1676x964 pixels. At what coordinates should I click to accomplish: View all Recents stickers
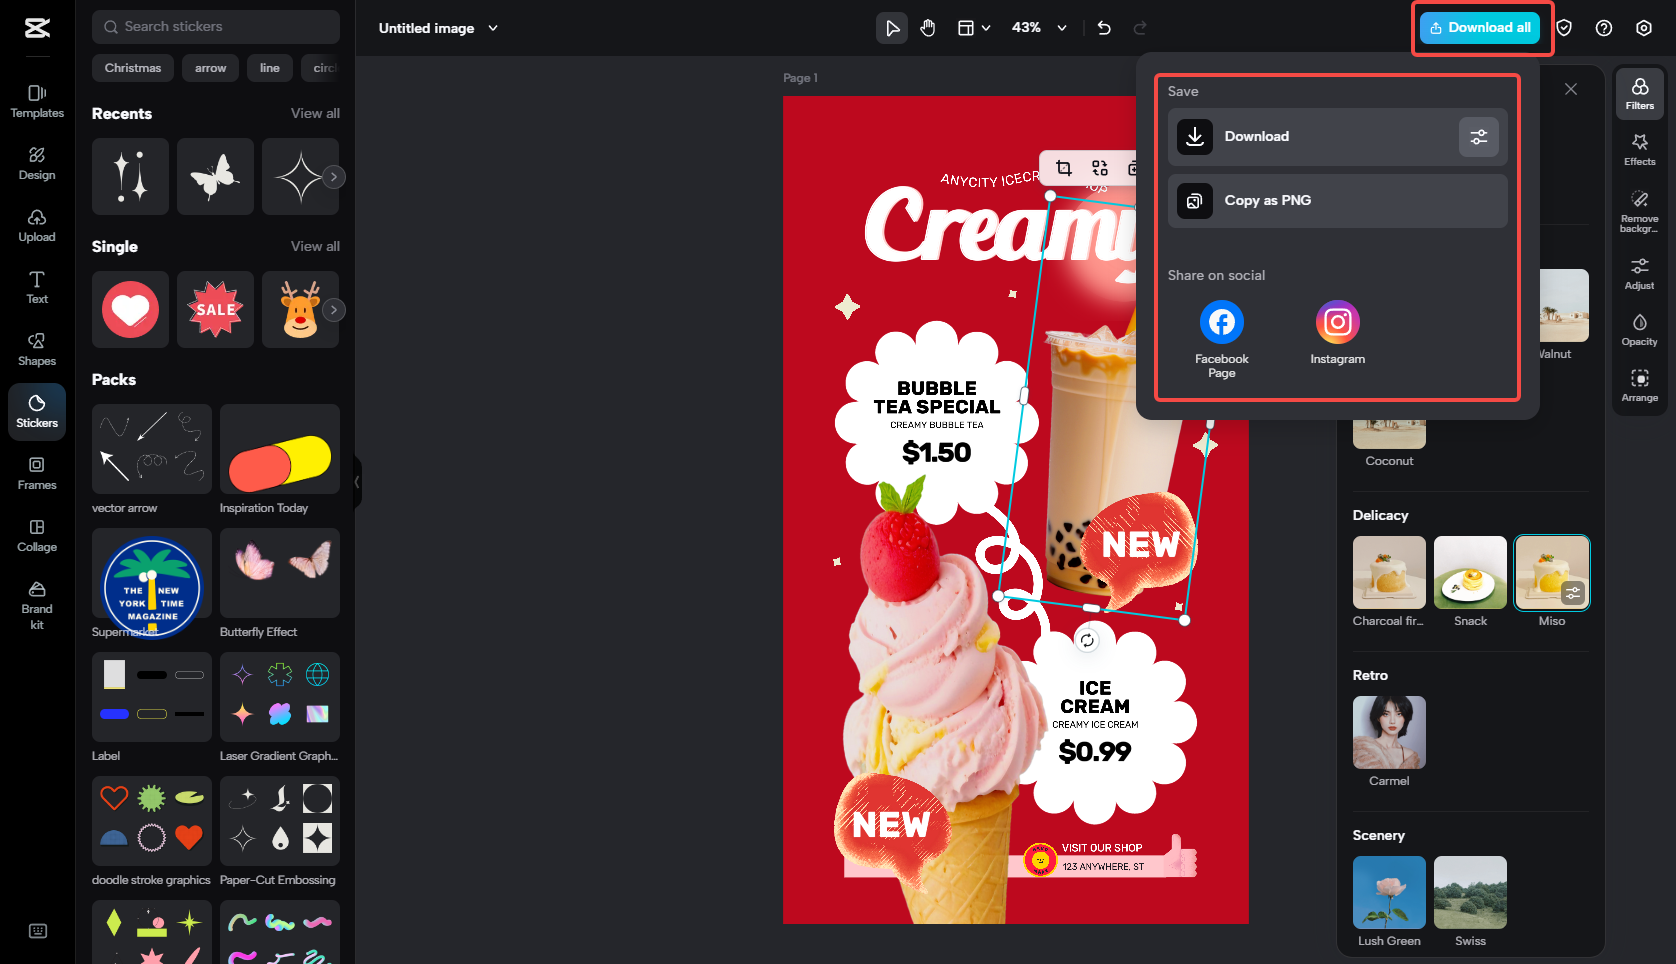point(315,114)
